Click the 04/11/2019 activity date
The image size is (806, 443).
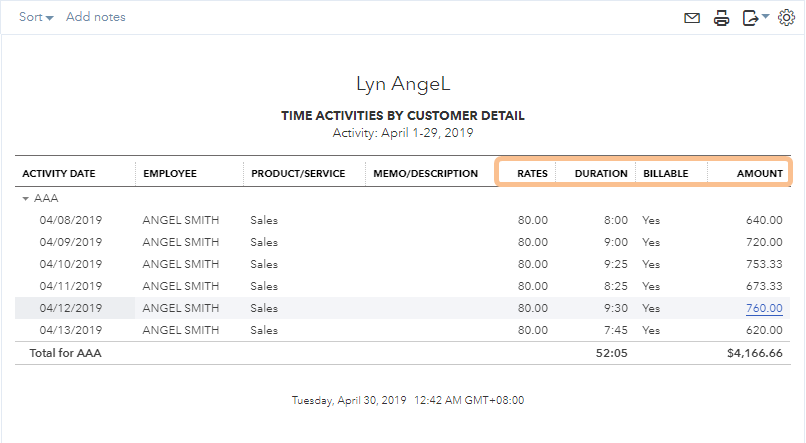(70, 286)
